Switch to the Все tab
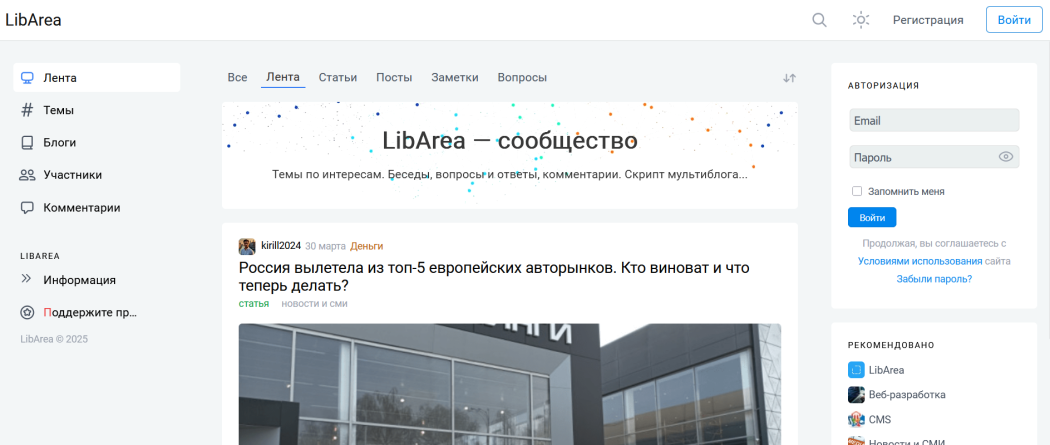This screenshot has width=1050, height=445. [237, 78]
